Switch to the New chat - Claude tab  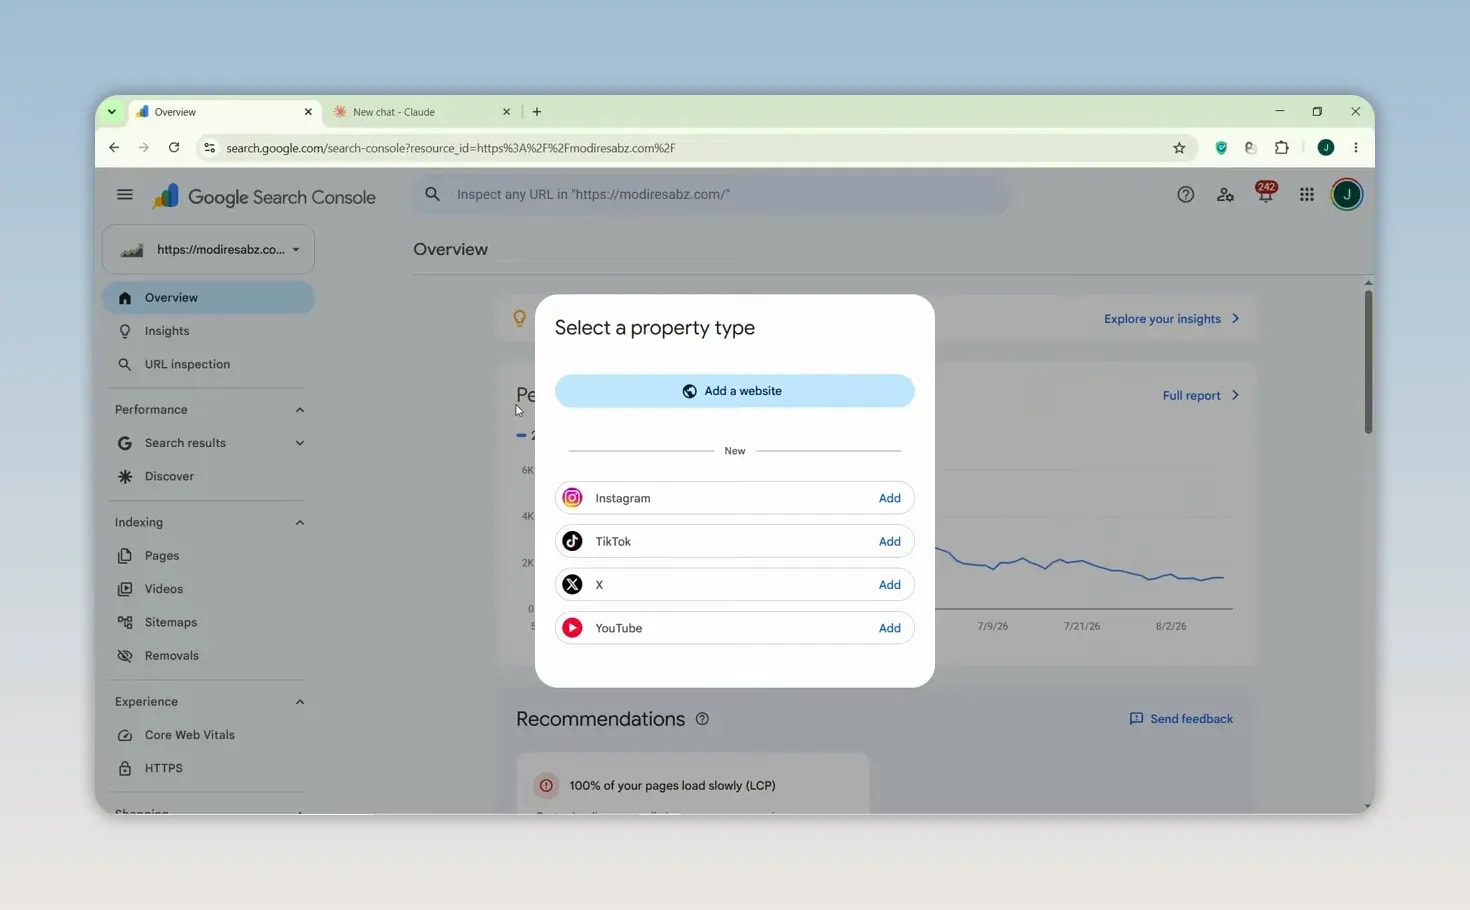[421, 112]
